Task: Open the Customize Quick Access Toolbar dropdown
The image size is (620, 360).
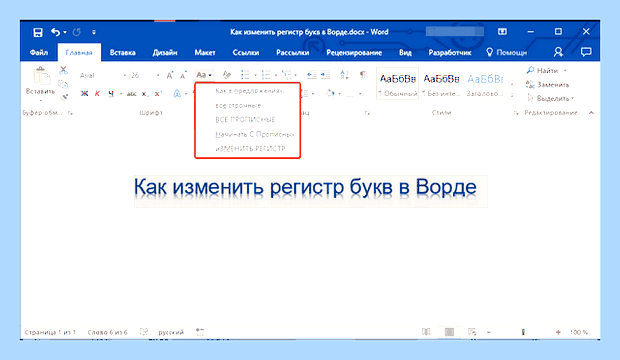Action: 94,32
